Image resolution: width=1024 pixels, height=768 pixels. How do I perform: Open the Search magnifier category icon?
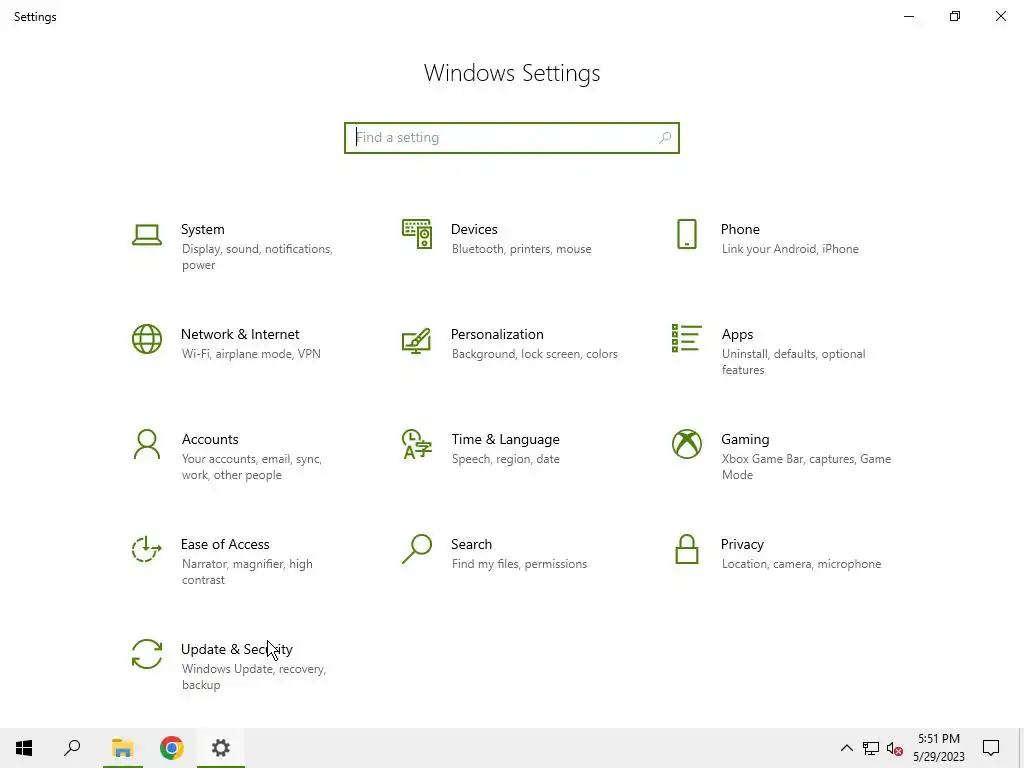[x=417, y=549]
